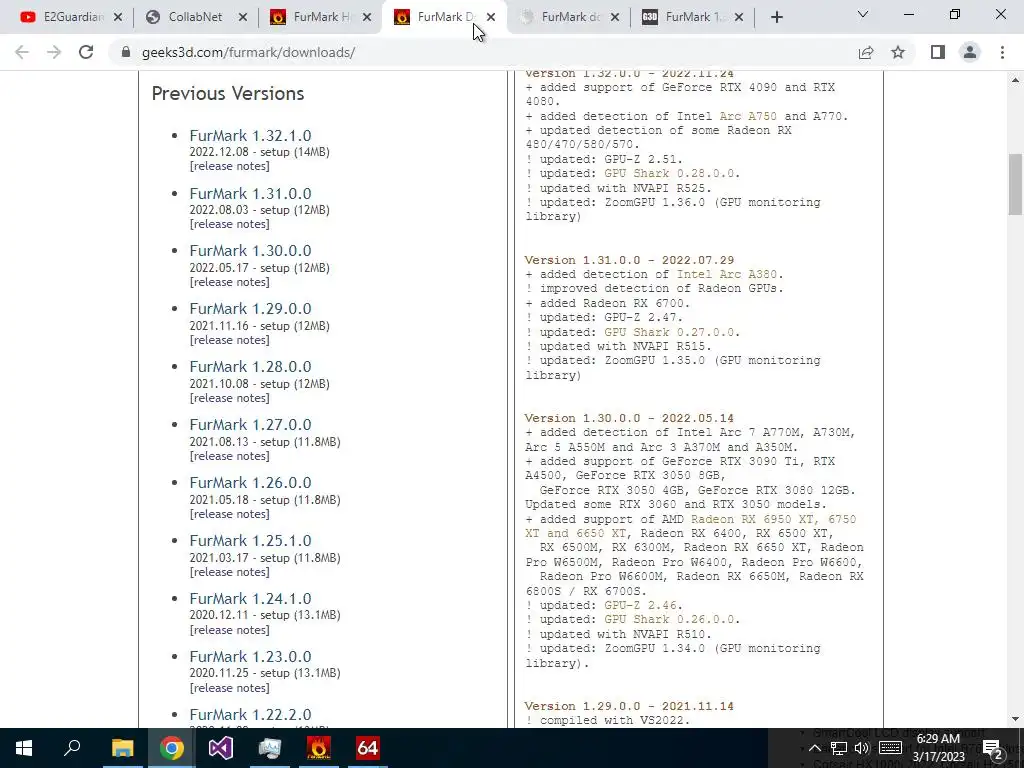
Task: Close the G3D FurMark tab
Action: pyautogui.click(x=739, y=18)
